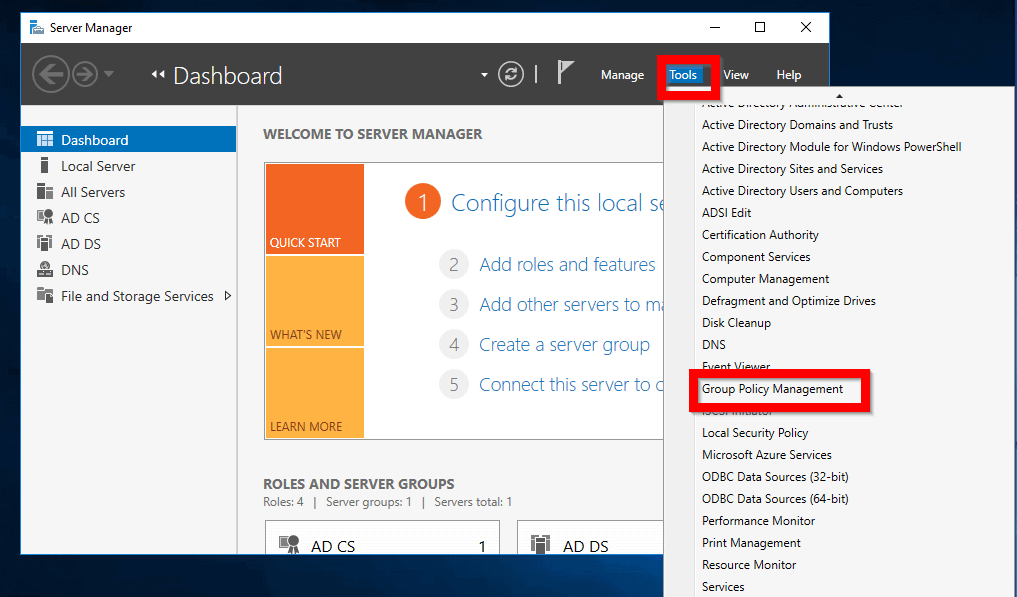The height and width of the screenshot is (597, 1017).
Task: Choose Services from Tools menu
Action: tap(723, 587)
